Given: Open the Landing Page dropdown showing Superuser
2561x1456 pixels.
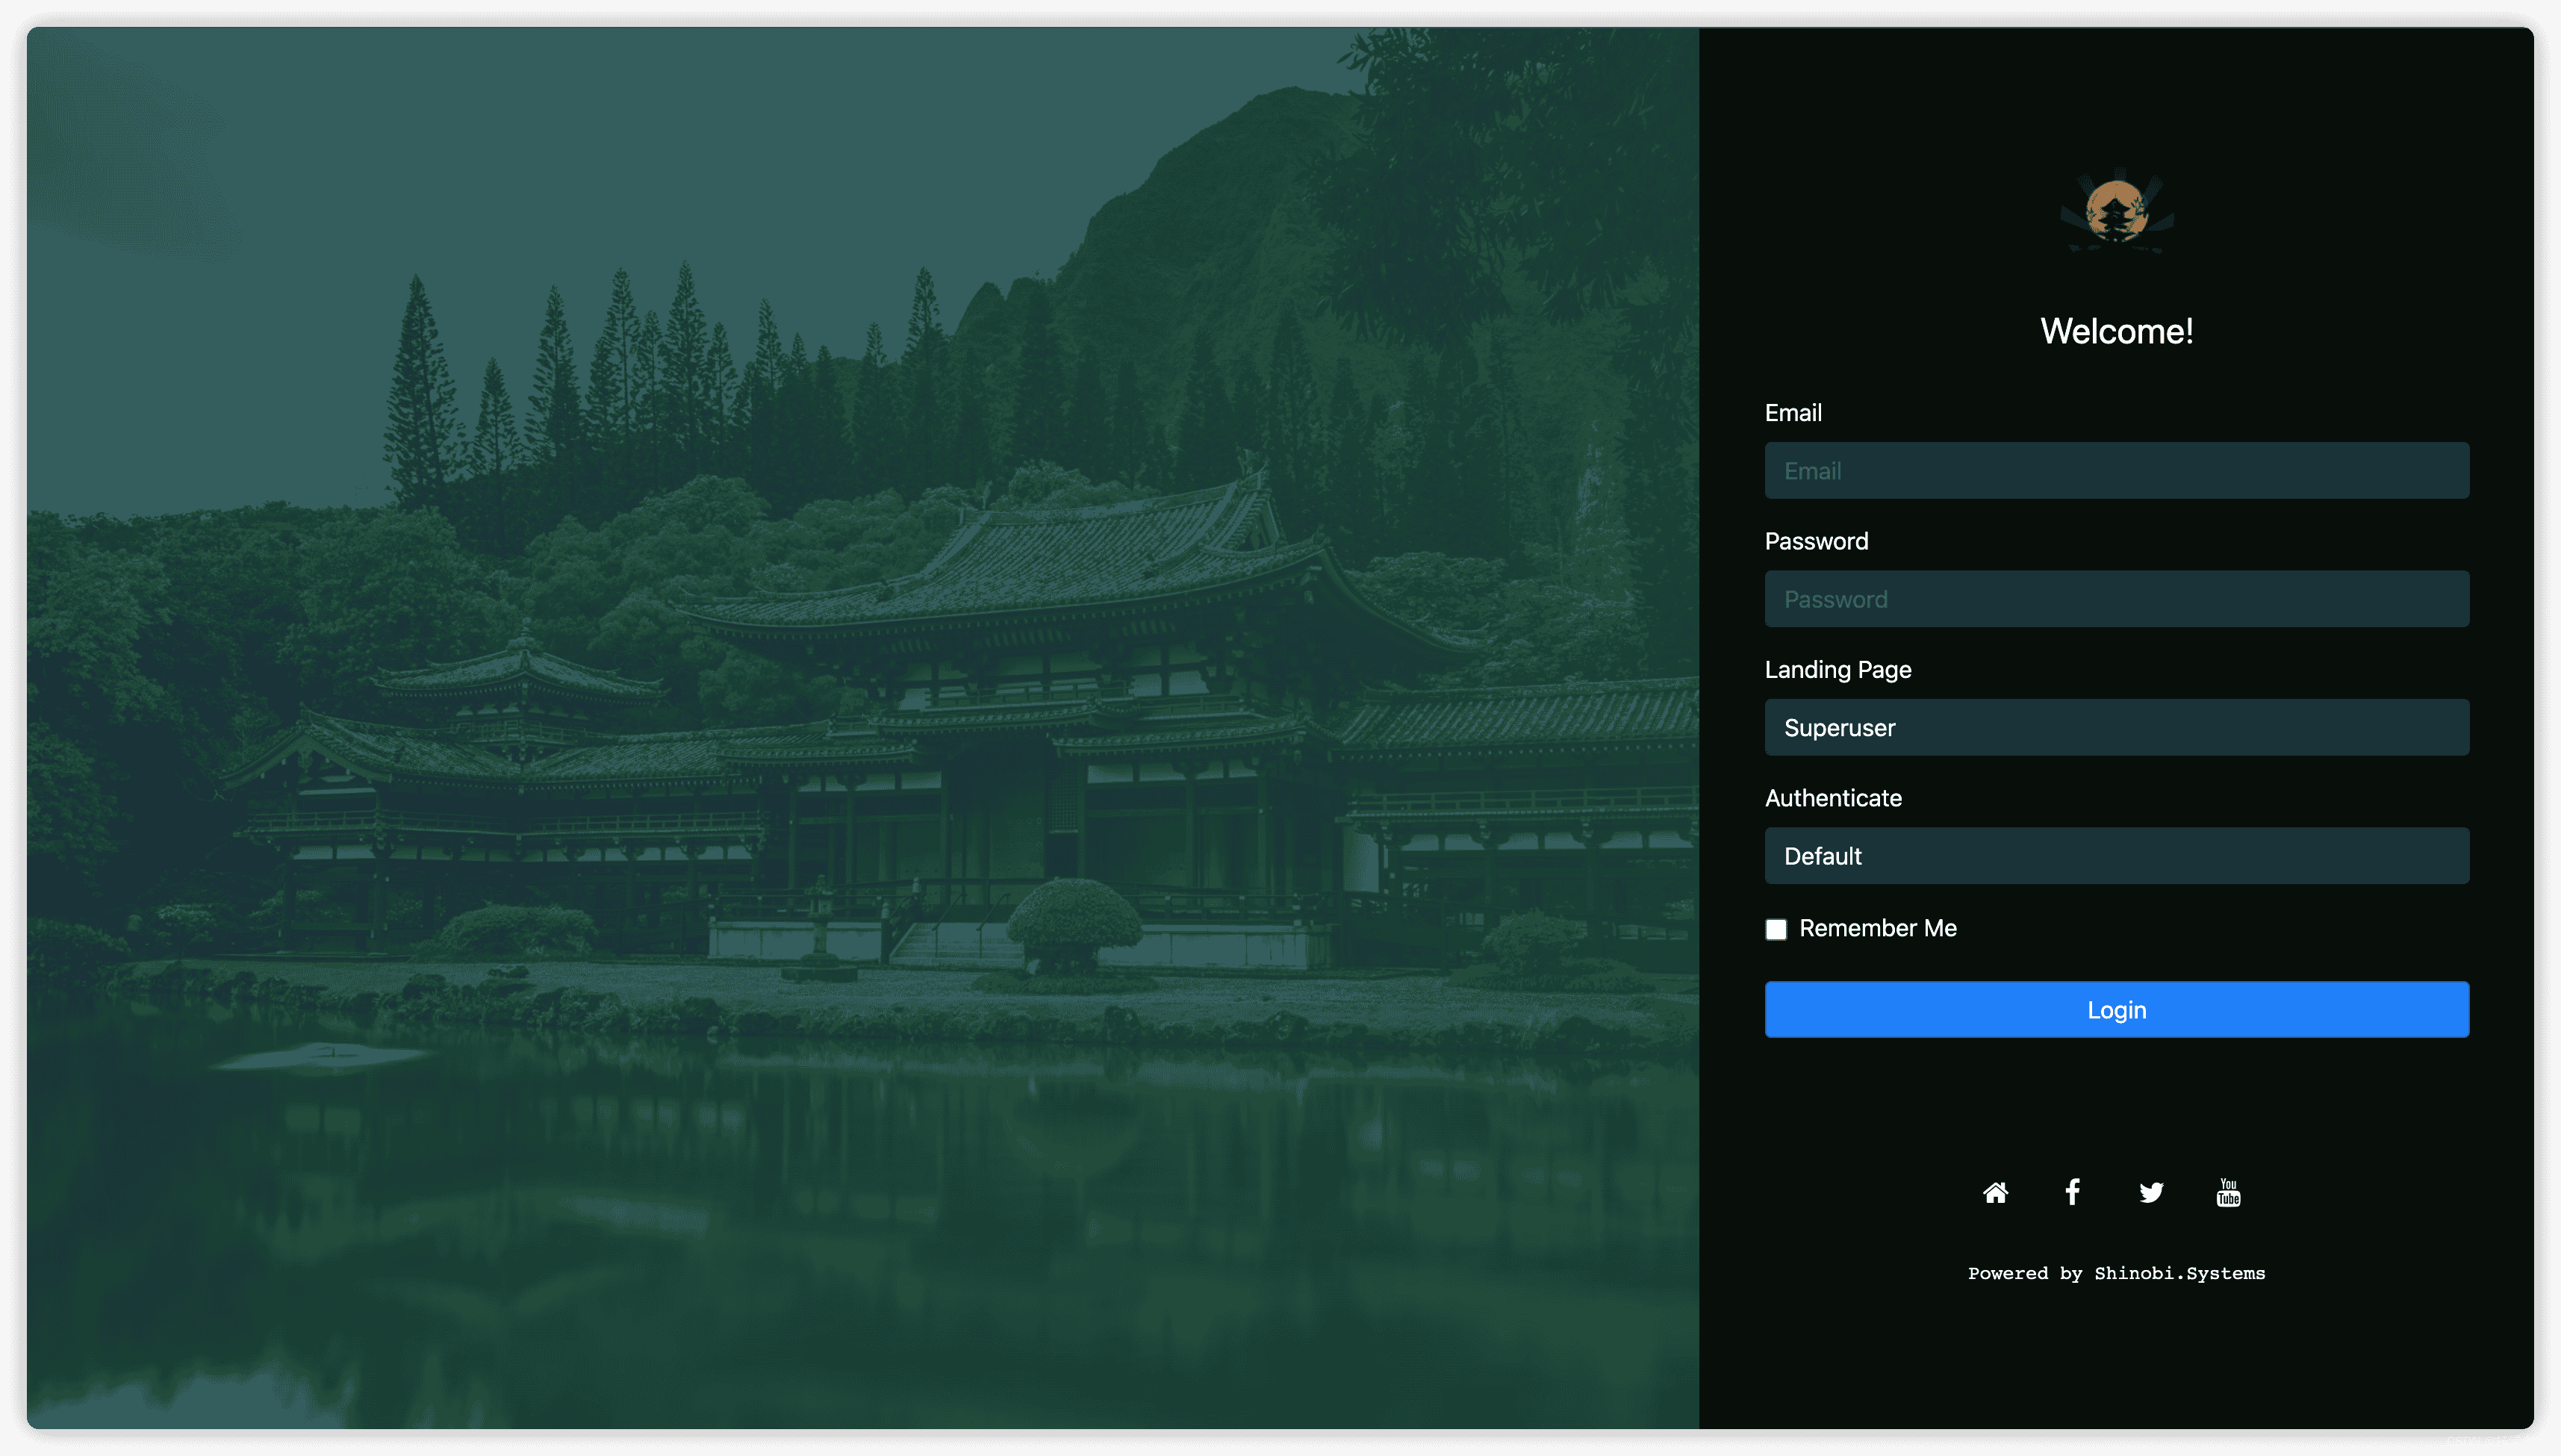Looking at the screenshot, I should (x=2116, y=727).
